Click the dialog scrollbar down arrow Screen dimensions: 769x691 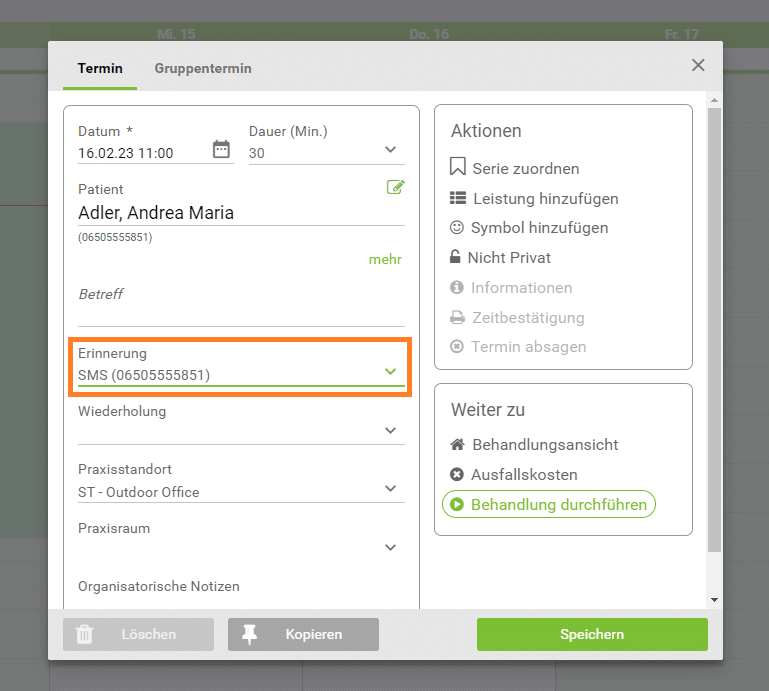click(x=714, y=600)
